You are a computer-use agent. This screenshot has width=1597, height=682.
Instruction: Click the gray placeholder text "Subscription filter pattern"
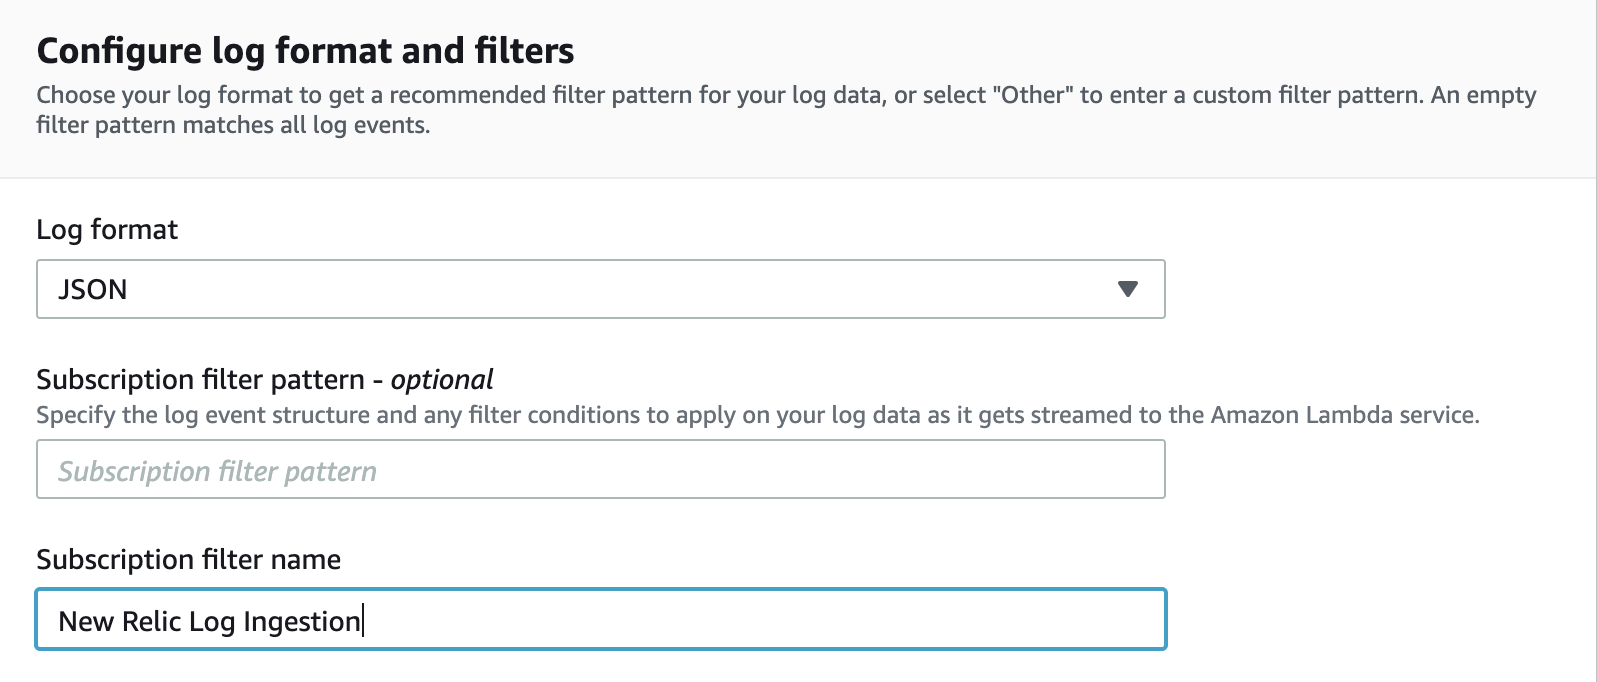[218, 471]
